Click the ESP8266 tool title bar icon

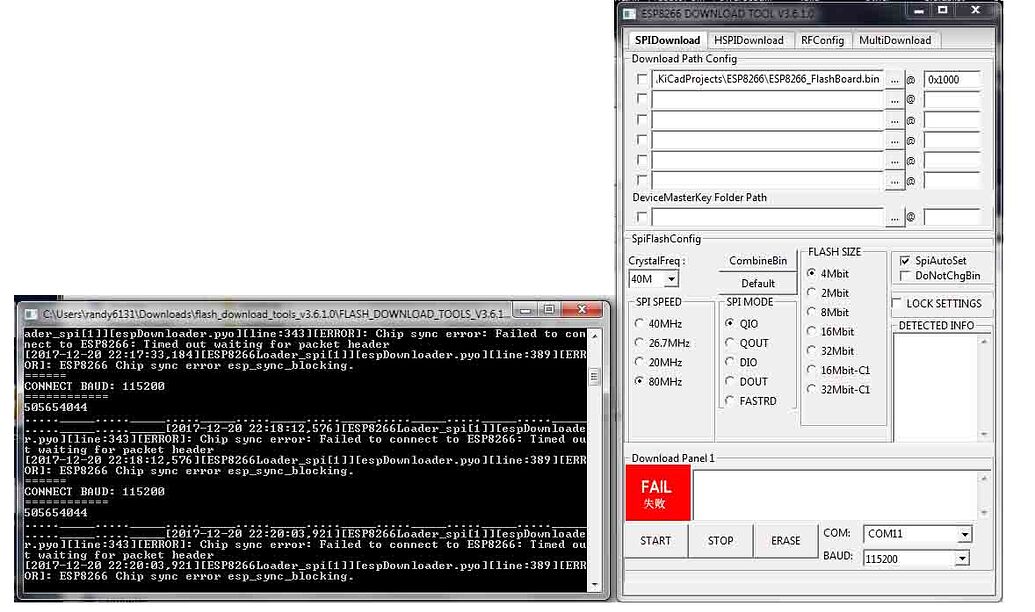630,14
